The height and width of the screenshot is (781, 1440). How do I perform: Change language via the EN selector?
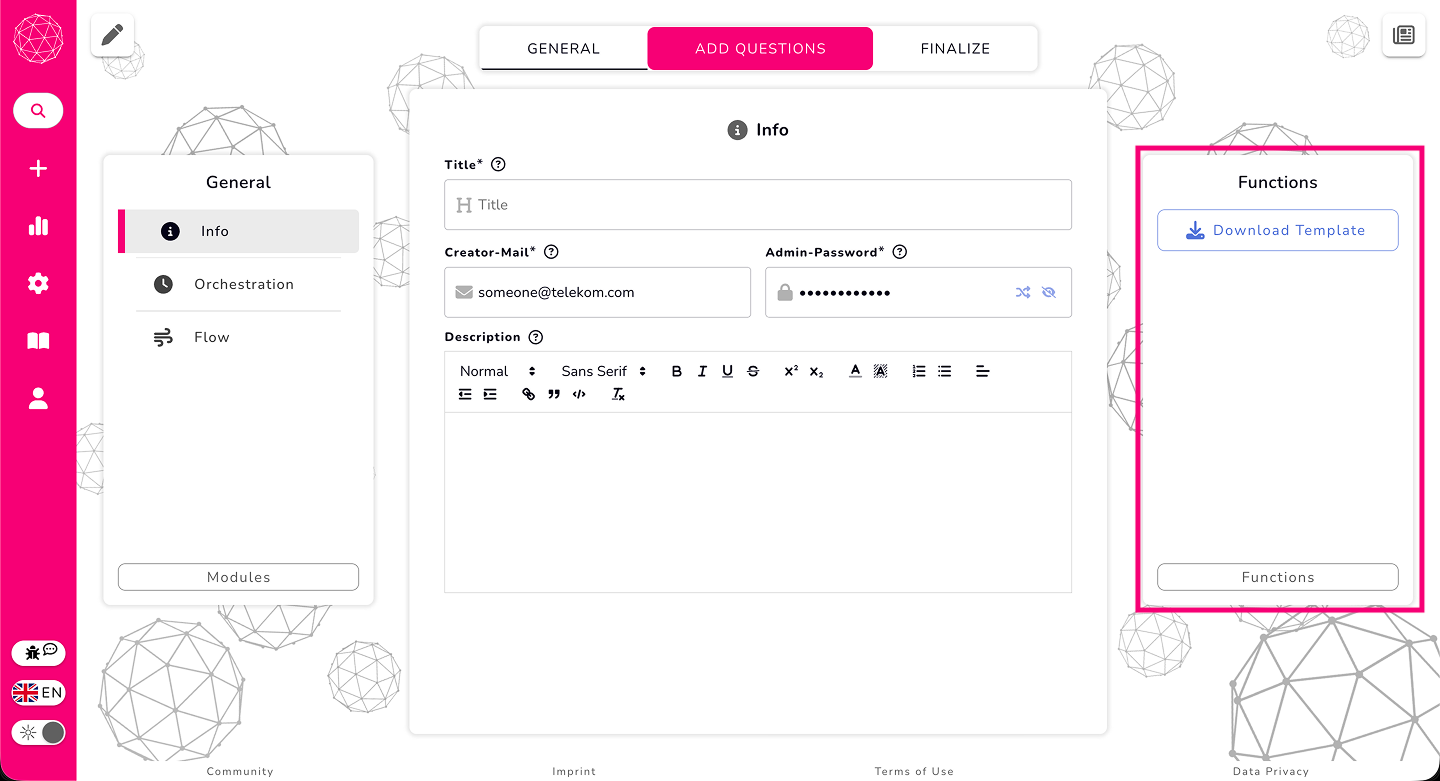[x=38, y=692]
